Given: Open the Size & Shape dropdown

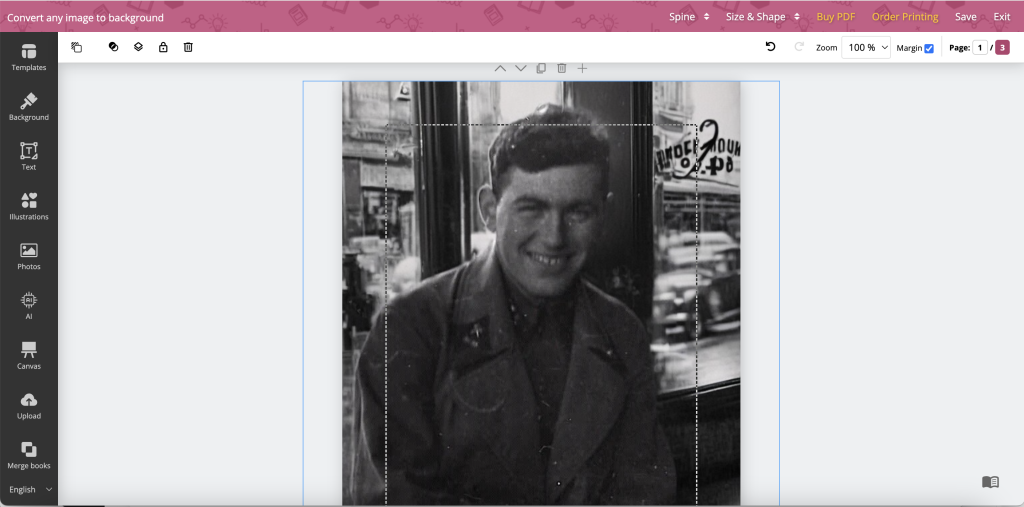Looking at the screenshot, I should point(763,17).
